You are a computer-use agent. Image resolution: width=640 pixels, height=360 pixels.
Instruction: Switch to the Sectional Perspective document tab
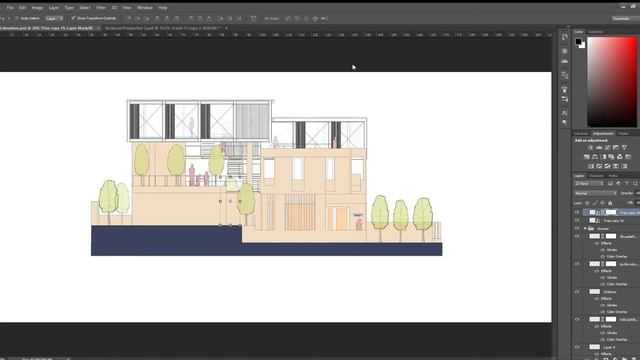coord(162,28)
